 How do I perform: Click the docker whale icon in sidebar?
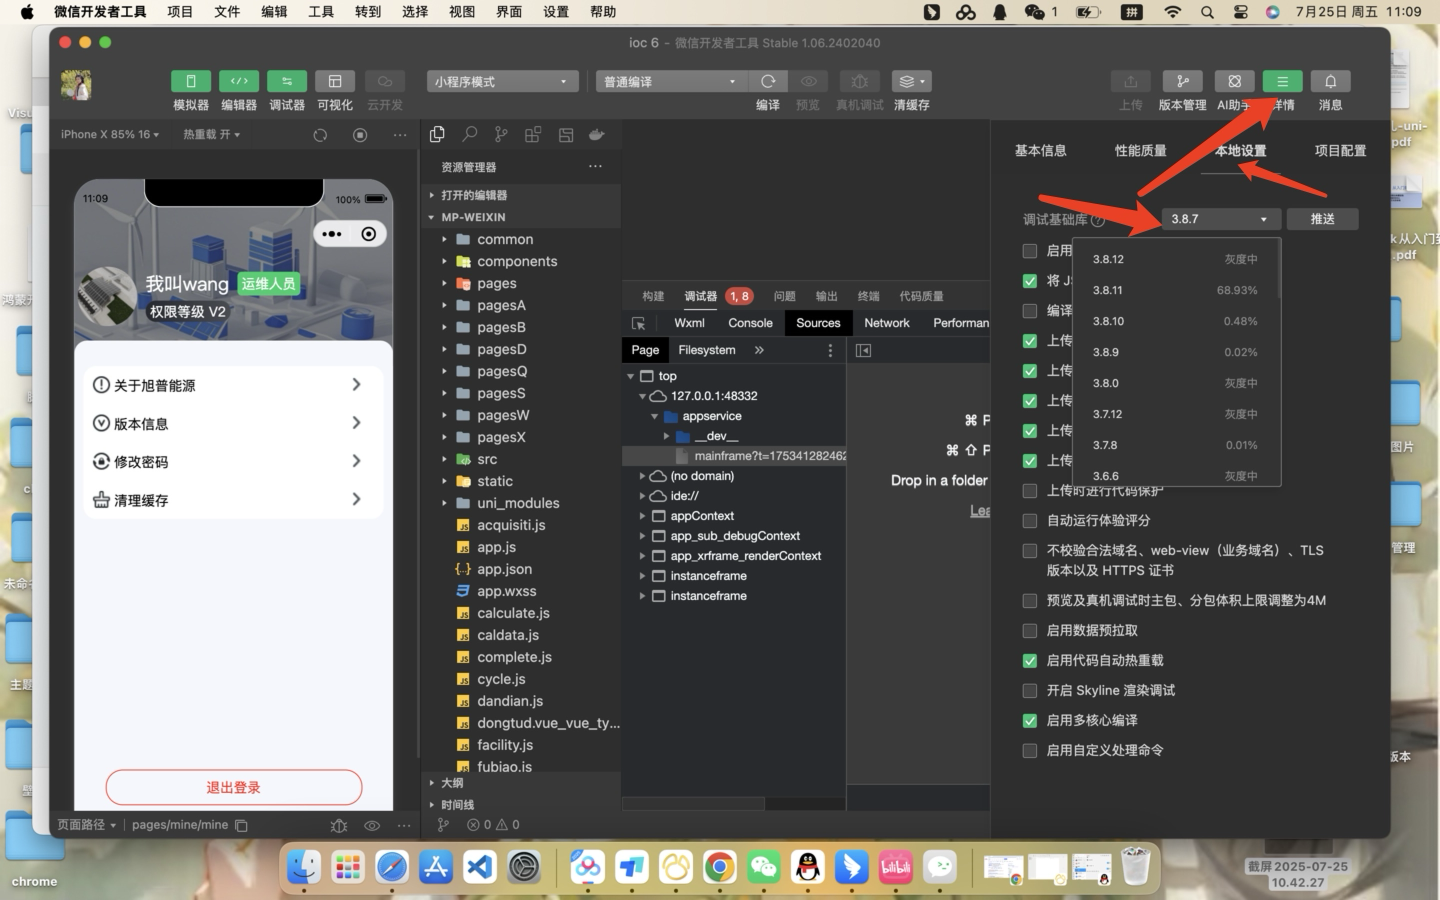597,135
